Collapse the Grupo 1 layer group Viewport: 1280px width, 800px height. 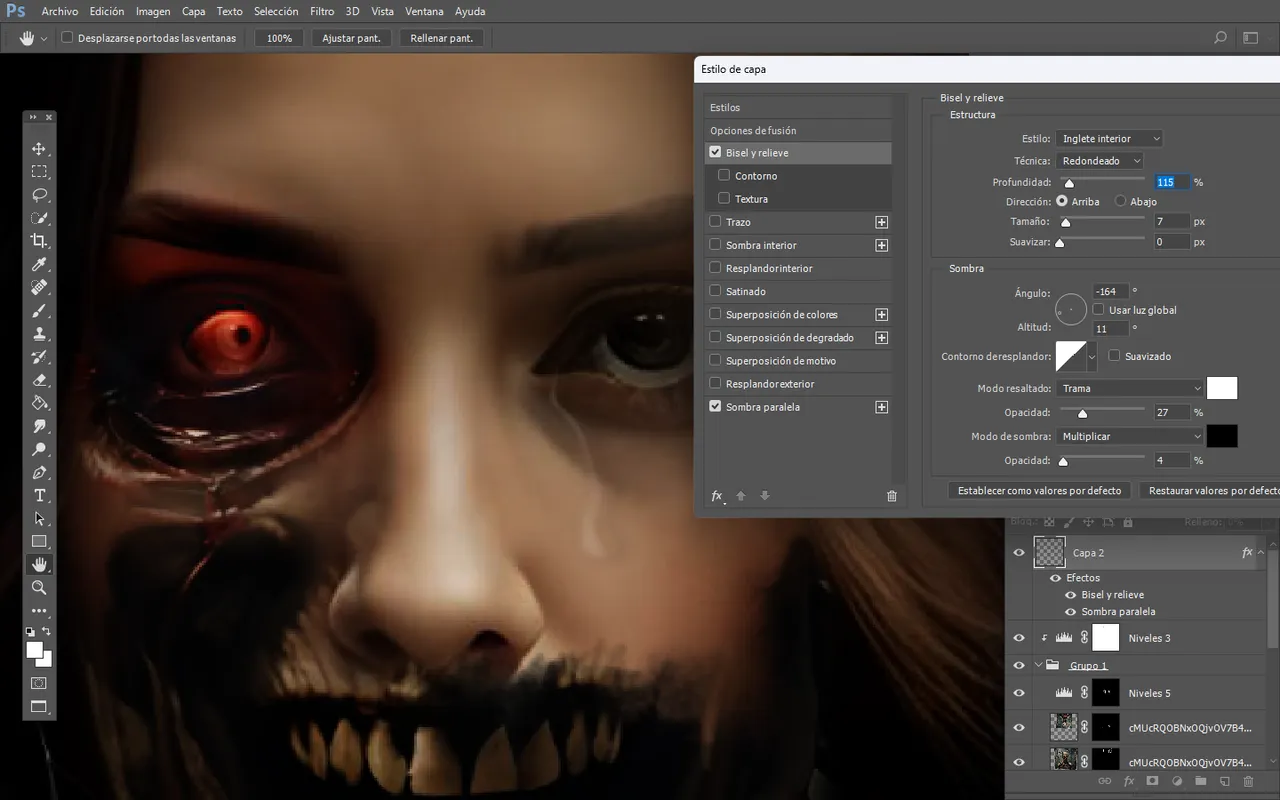tap(1038, 665)
